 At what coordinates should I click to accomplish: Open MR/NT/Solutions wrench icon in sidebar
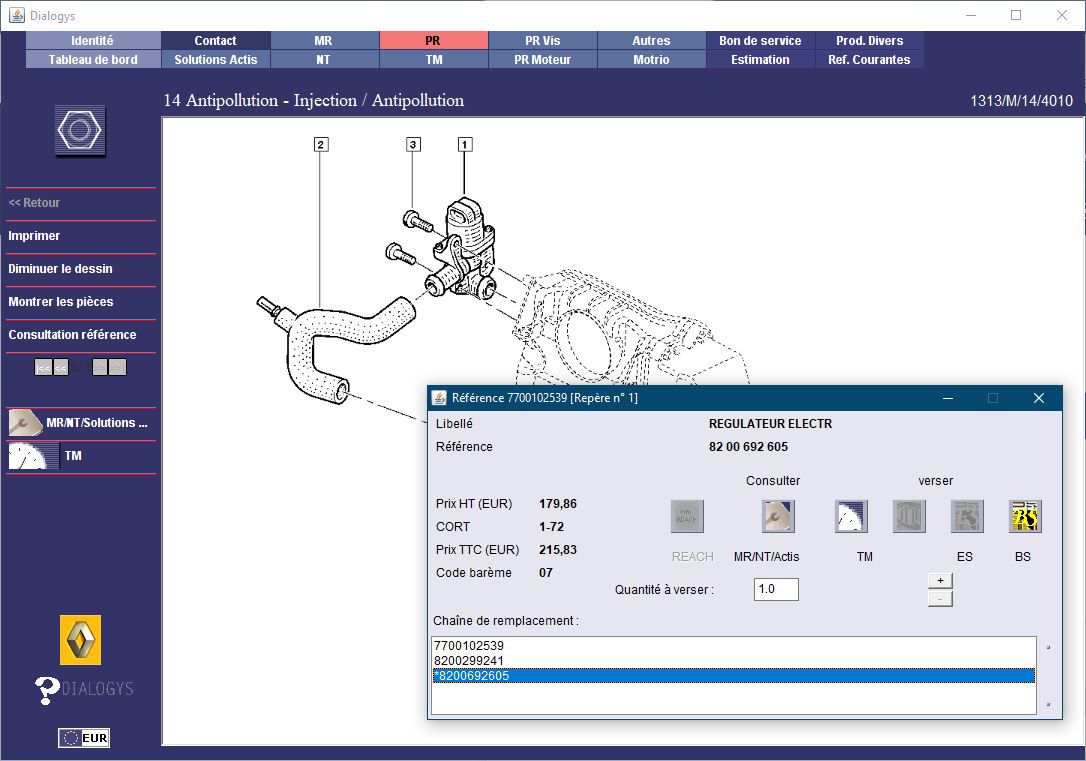coord(26,423)
